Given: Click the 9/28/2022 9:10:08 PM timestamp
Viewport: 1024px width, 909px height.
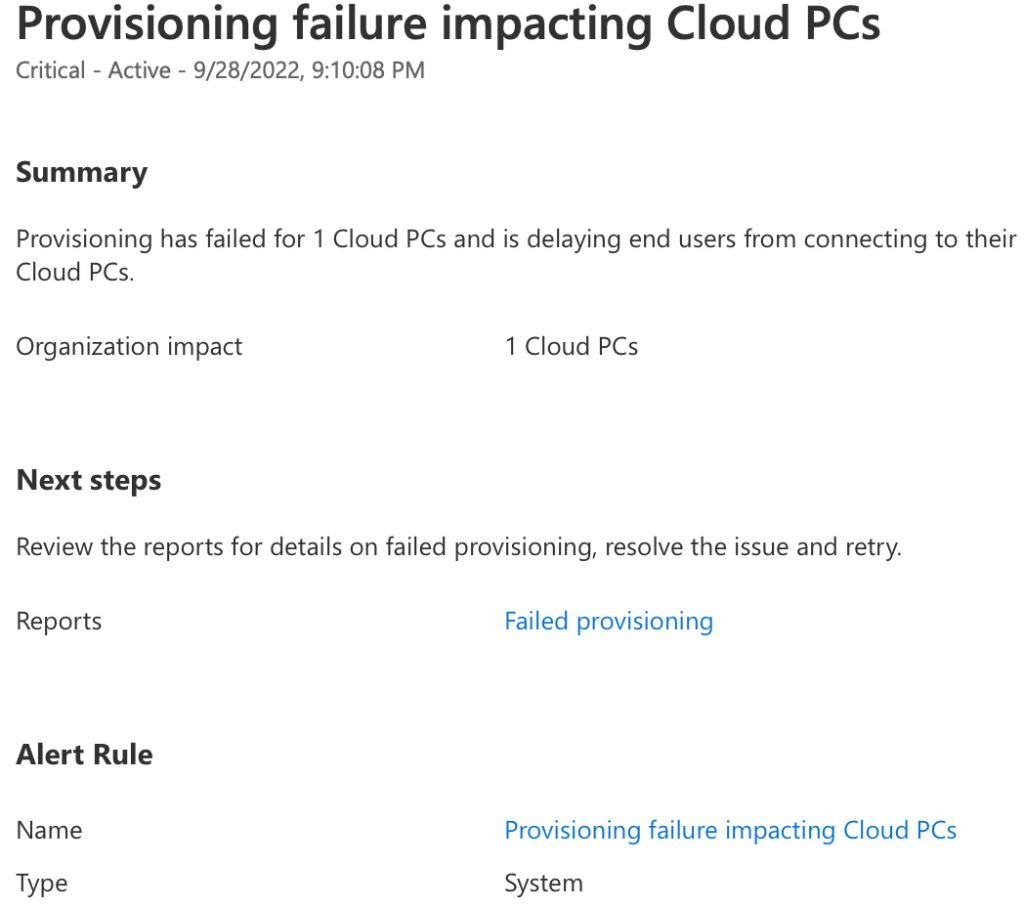Looking at the screenshot, I should pos(309,70).
